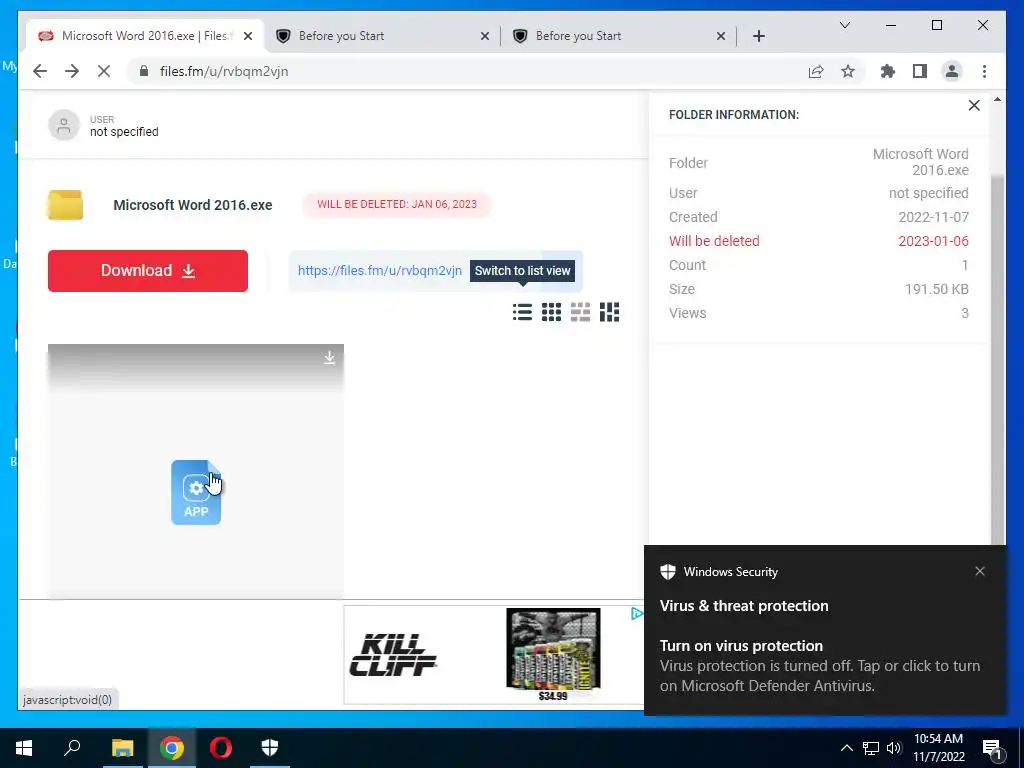Click the Microsoft Word 2016.exe folder name
This screenshot has height=768, width=1024.
193,205
